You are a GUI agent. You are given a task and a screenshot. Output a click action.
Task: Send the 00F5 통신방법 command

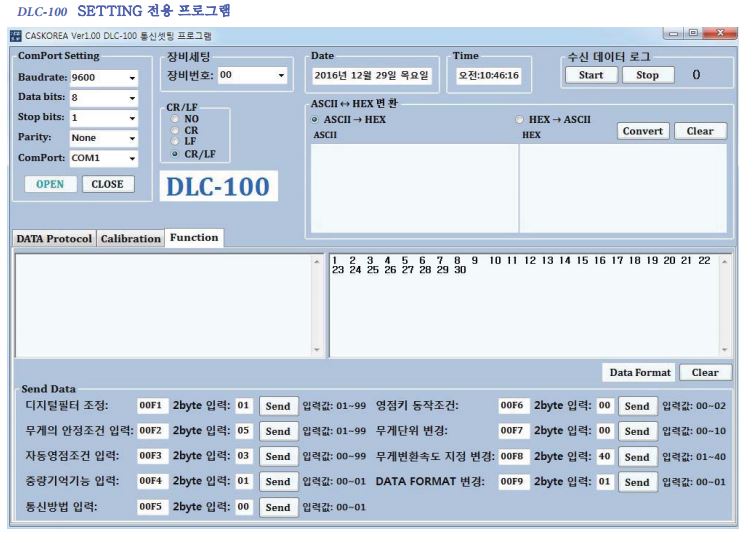278,507
